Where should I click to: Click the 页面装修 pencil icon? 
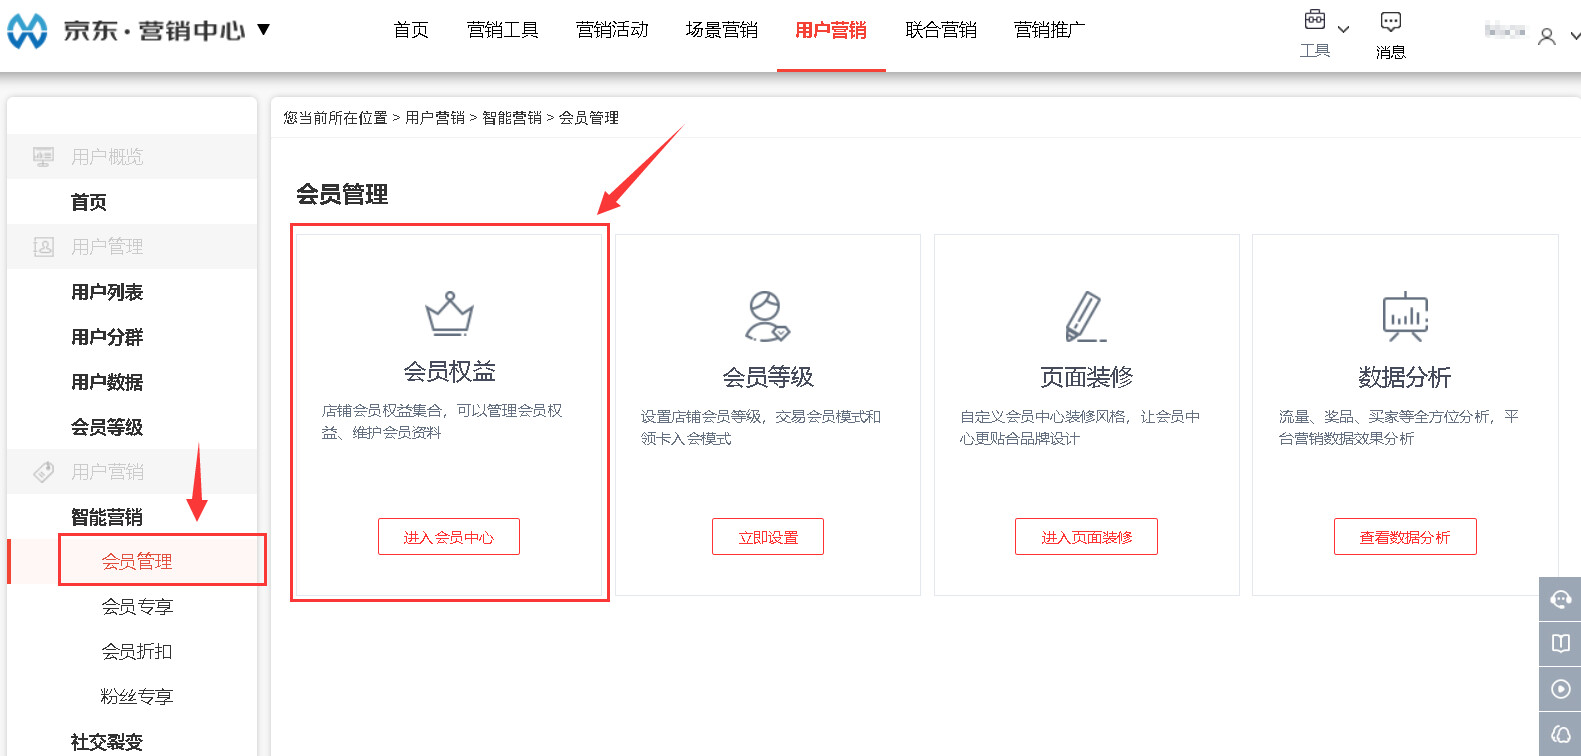[1086, 317]
